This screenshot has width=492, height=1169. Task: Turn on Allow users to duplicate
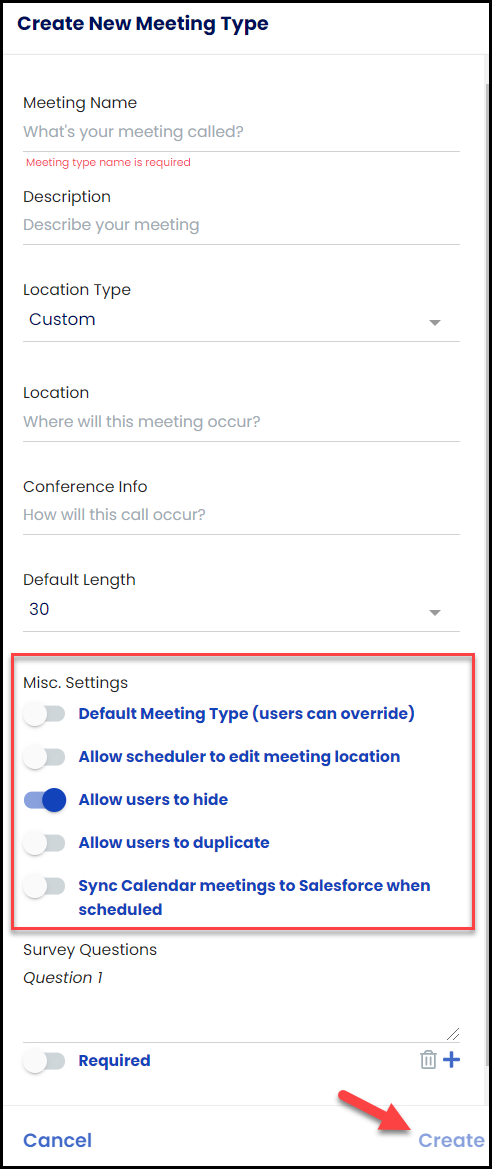pos(44,843)
